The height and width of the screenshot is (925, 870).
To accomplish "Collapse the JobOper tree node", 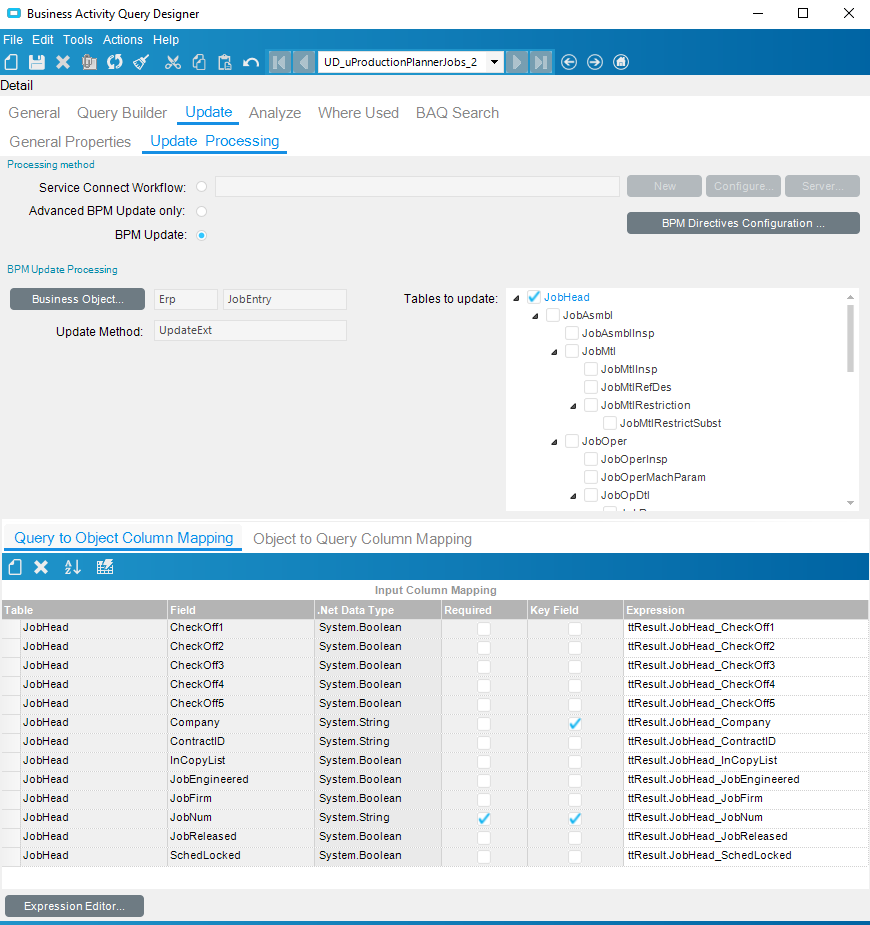I will (554, 442).
